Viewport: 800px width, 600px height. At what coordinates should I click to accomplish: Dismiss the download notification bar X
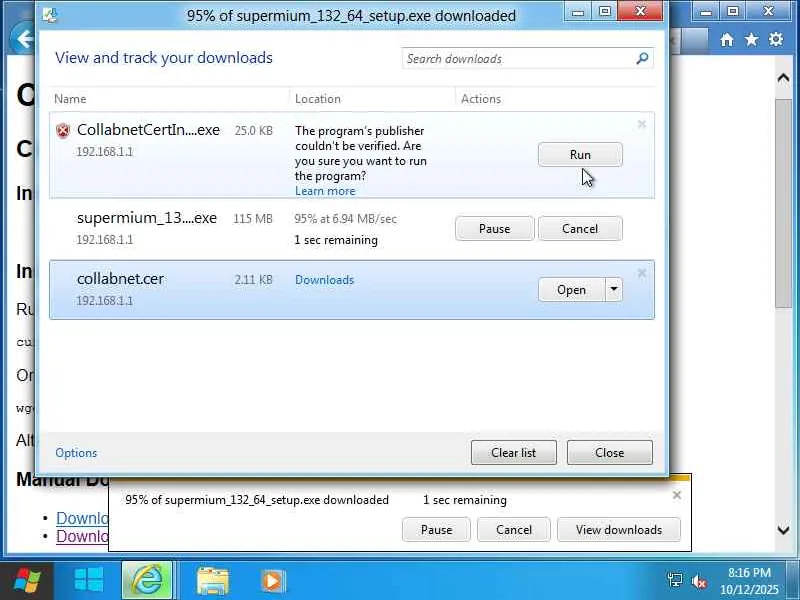677,495
